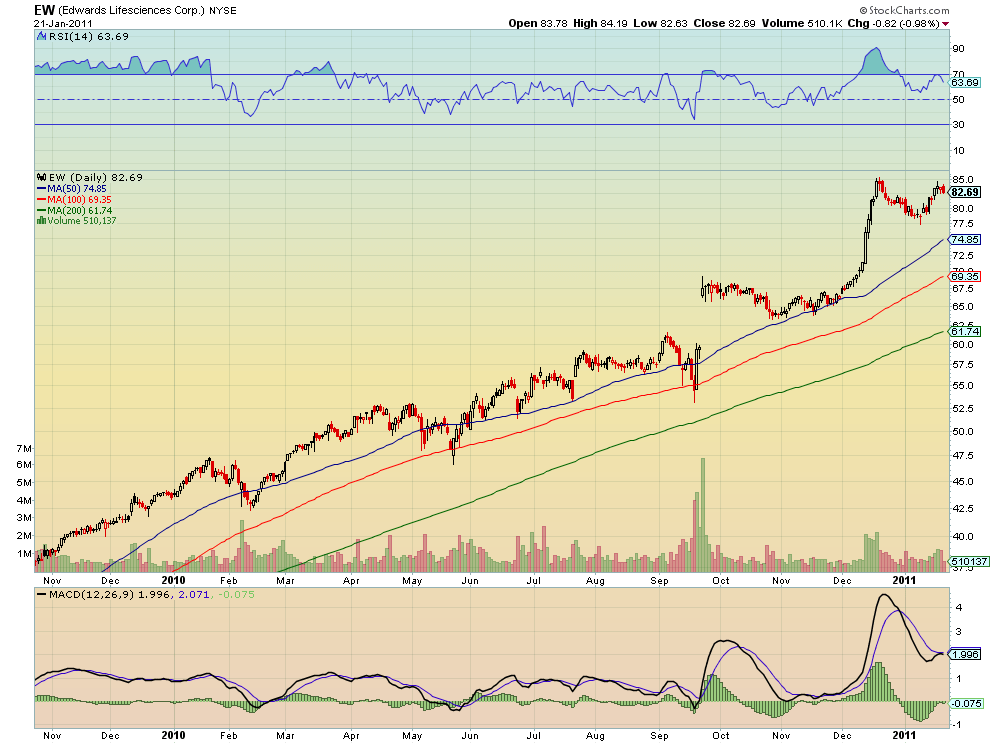Click the StockCharts.com copyright label
The width and height of the screenshot is (990, 744).
904,10
